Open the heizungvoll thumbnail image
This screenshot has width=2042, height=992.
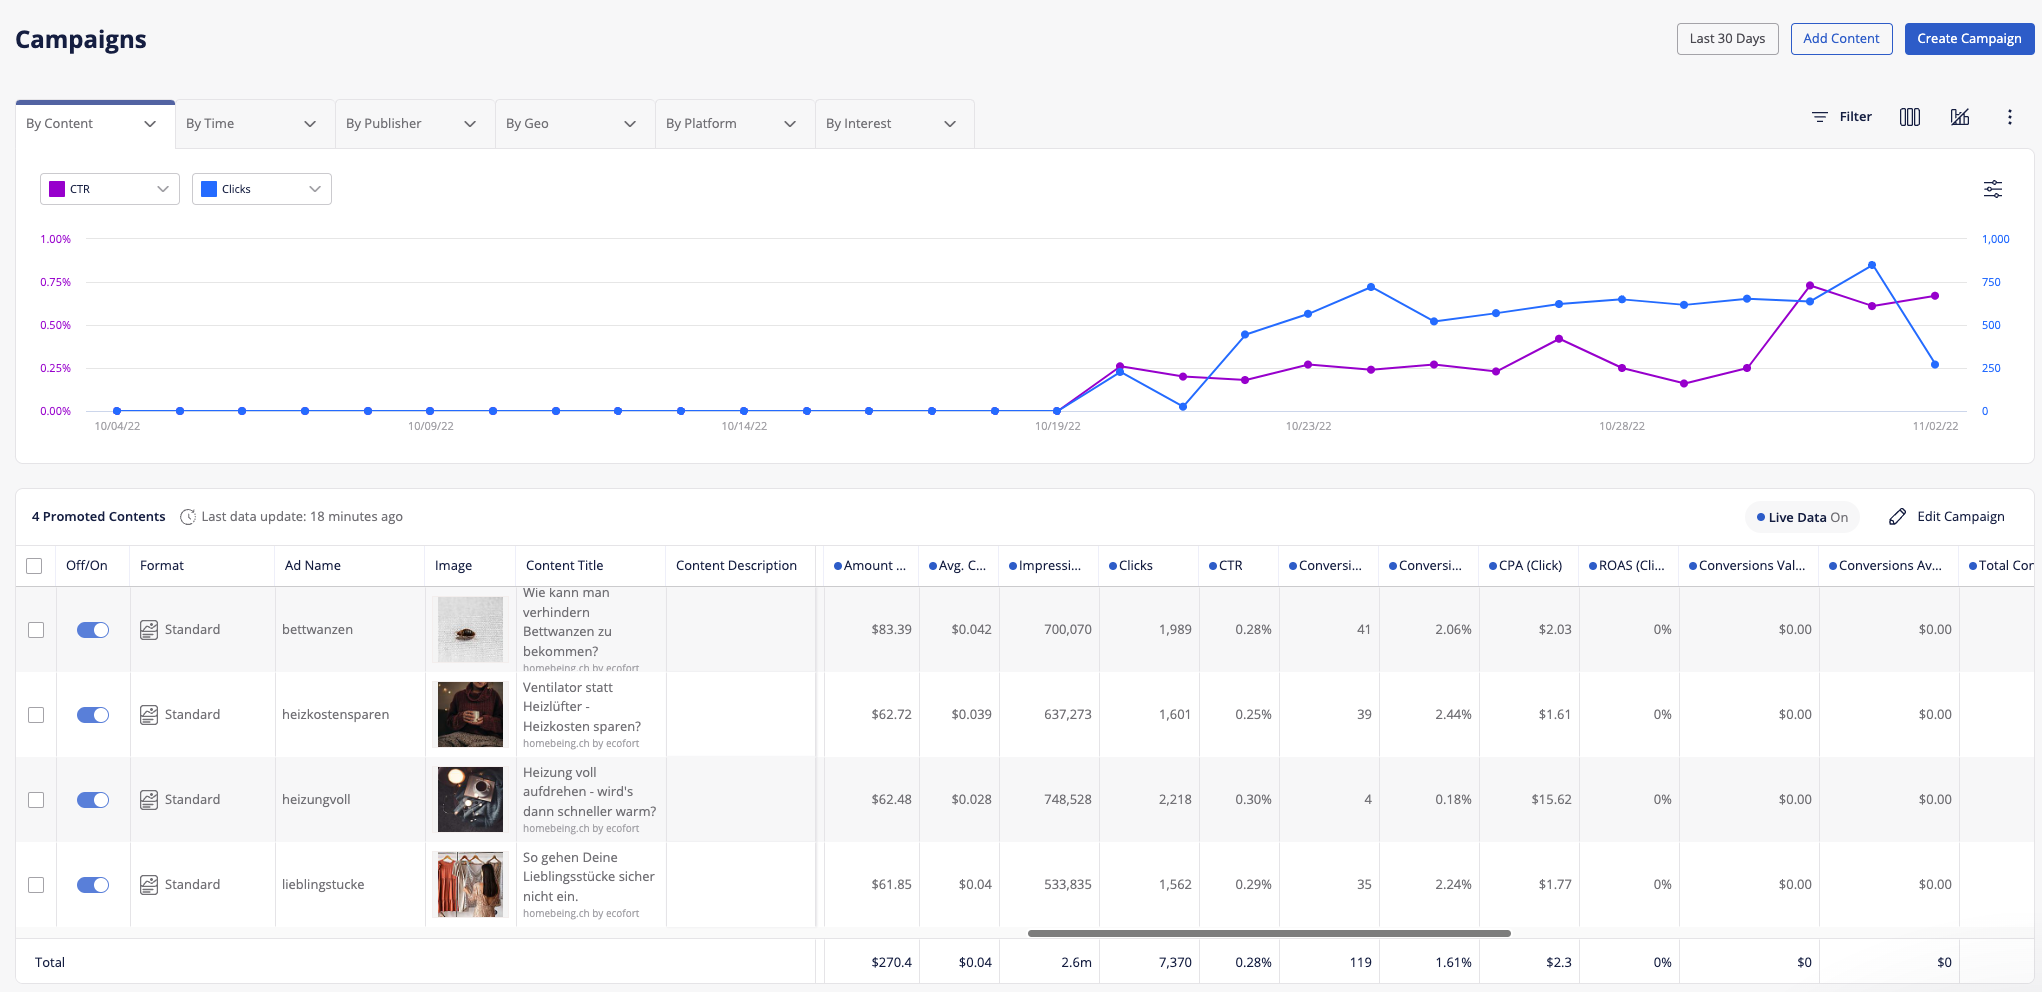(470, 800)
